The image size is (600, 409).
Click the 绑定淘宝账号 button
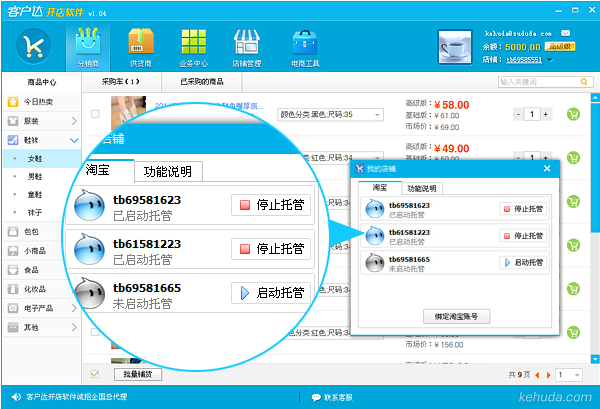point(457,316)
